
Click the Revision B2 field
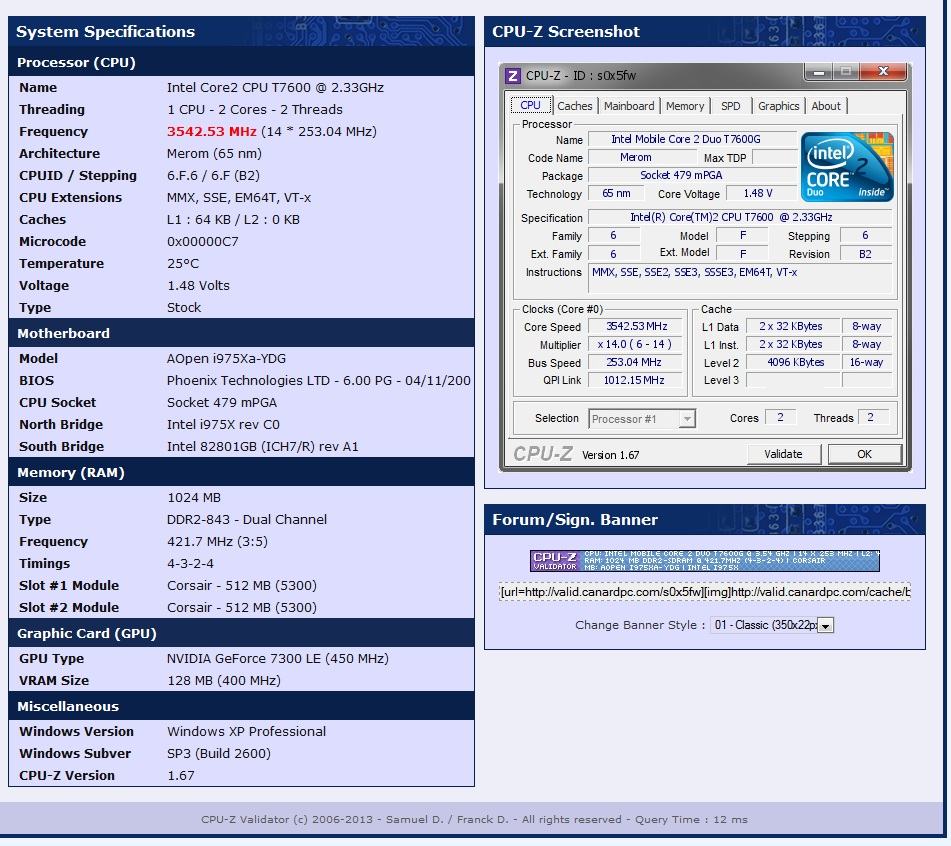(865, 254)
